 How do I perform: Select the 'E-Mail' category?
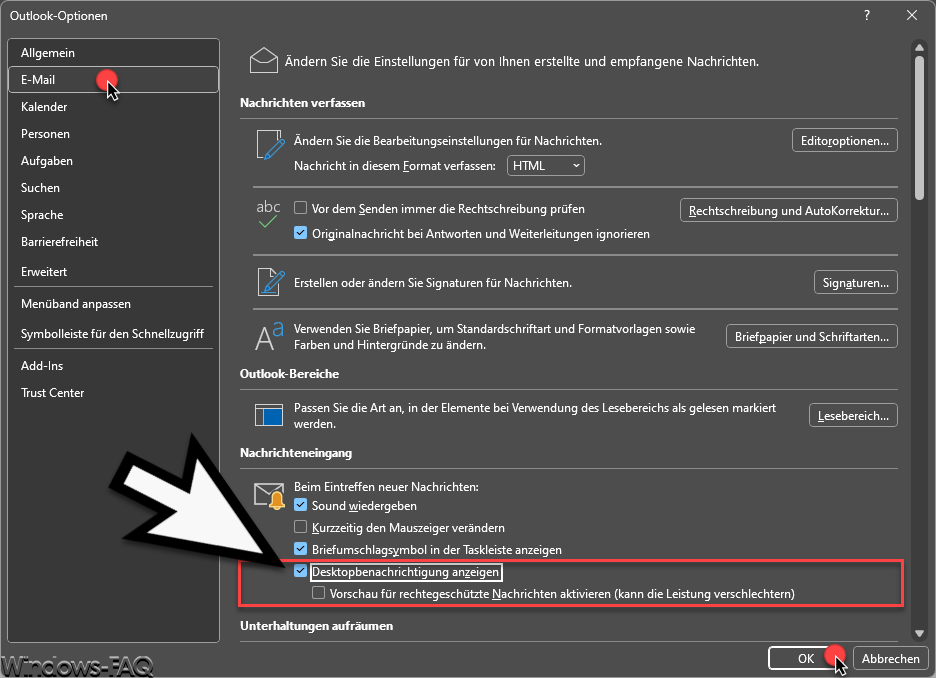(113, 79)
